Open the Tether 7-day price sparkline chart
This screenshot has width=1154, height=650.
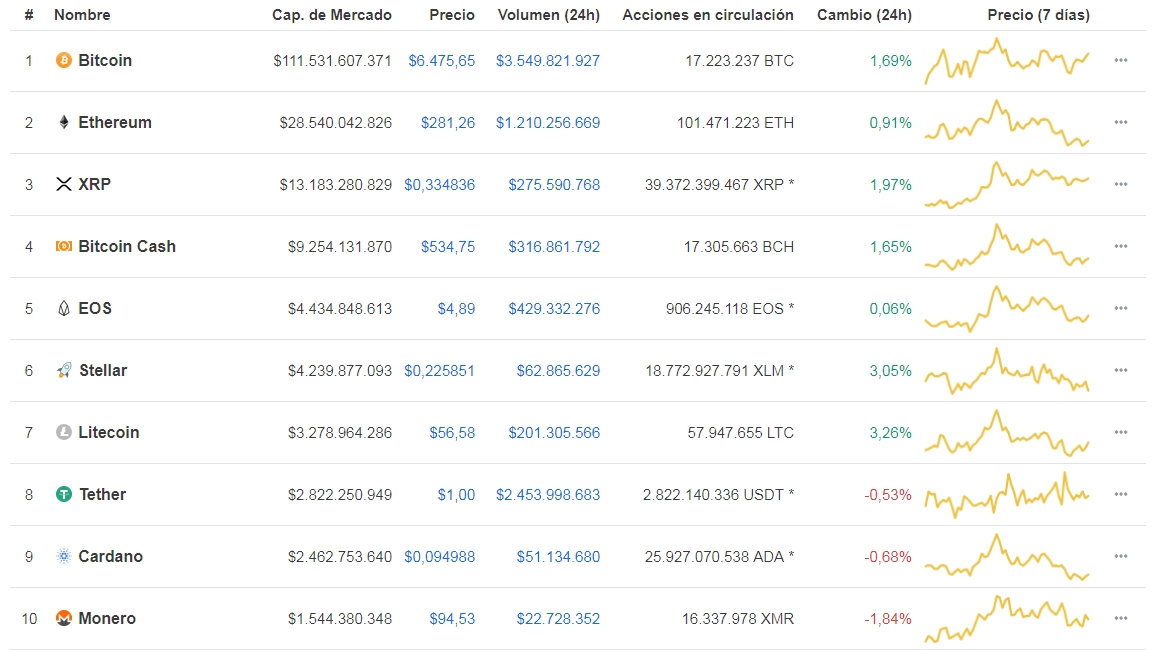point(1007,494)
